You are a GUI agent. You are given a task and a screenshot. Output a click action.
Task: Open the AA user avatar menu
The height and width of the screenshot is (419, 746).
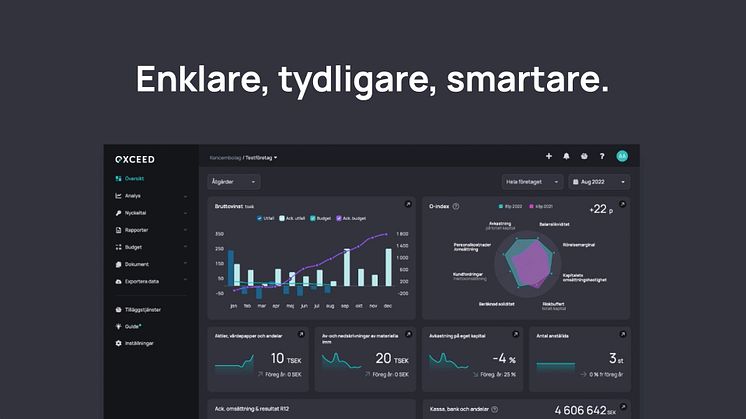coord(622,156)
